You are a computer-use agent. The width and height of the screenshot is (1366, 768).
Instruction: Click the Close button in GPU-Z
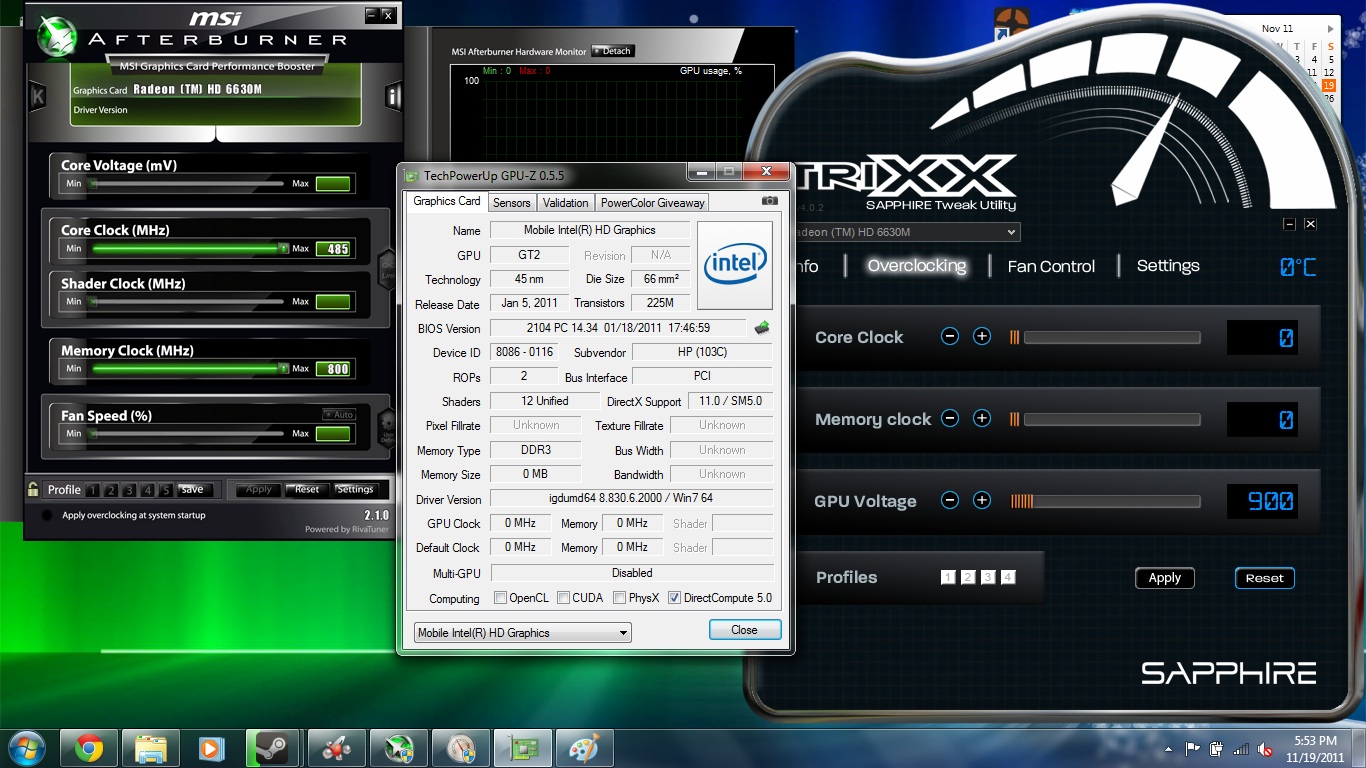click(x=745, y=630)
